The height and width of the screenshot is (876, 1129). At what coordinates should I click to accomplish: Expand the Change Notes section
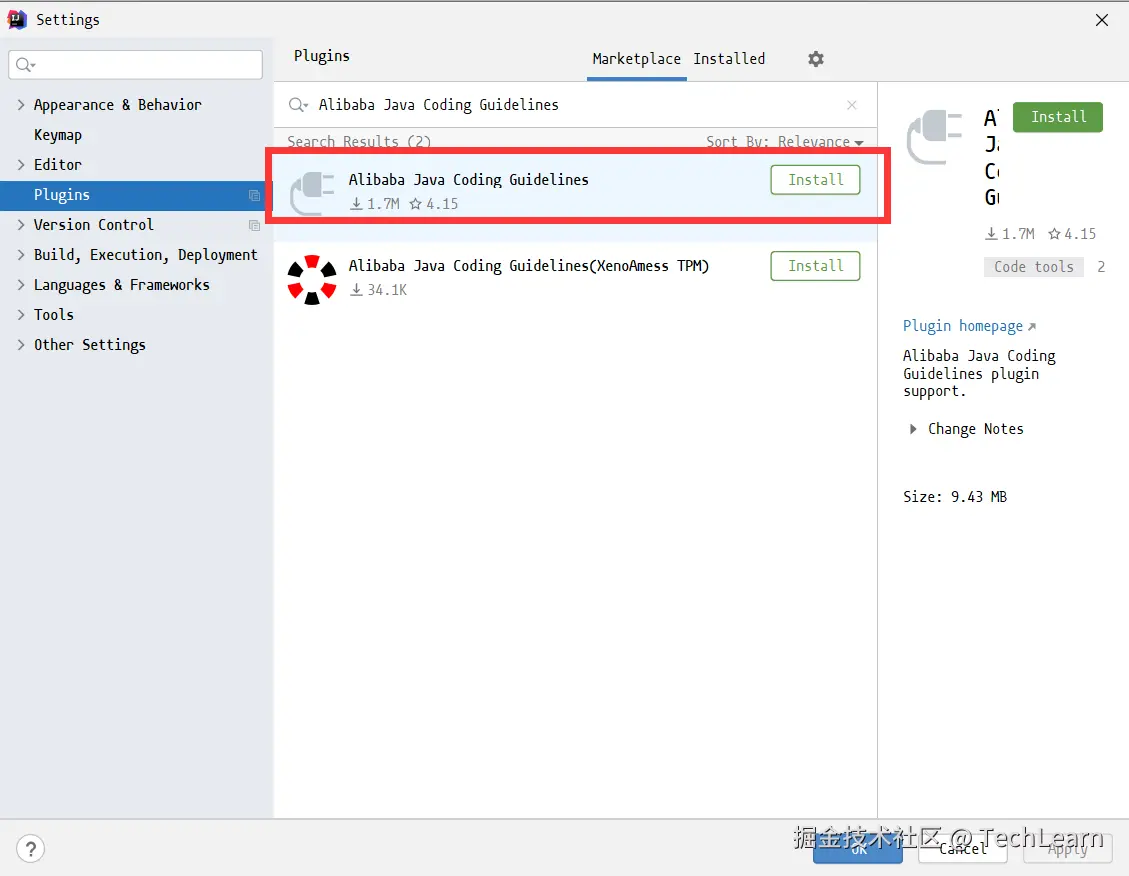pos(913,429)
